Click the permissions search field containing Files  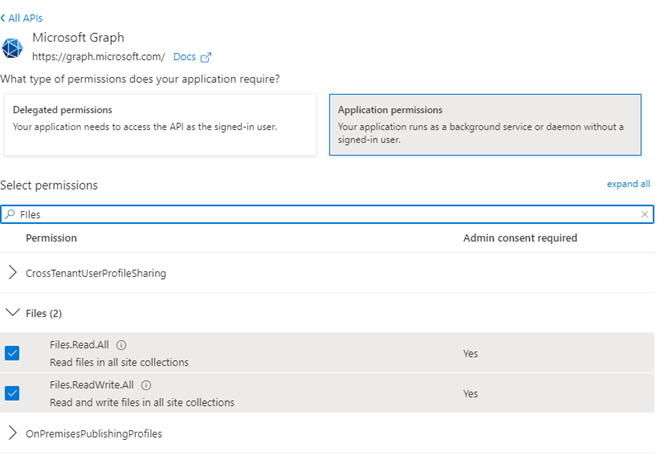tap(327, 214)
